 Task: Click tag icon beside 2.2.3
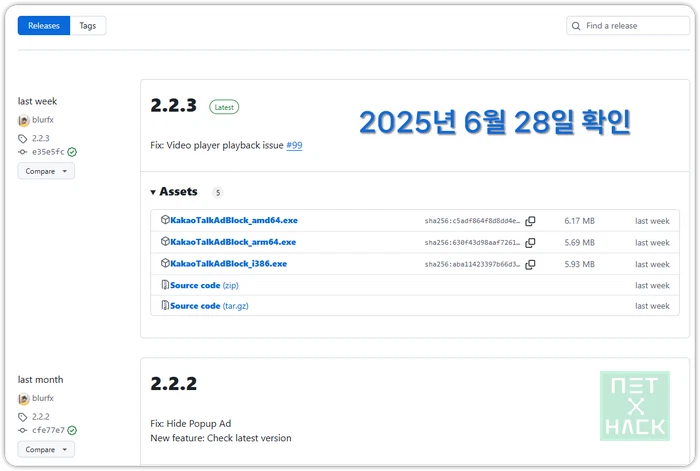point(22,138)
